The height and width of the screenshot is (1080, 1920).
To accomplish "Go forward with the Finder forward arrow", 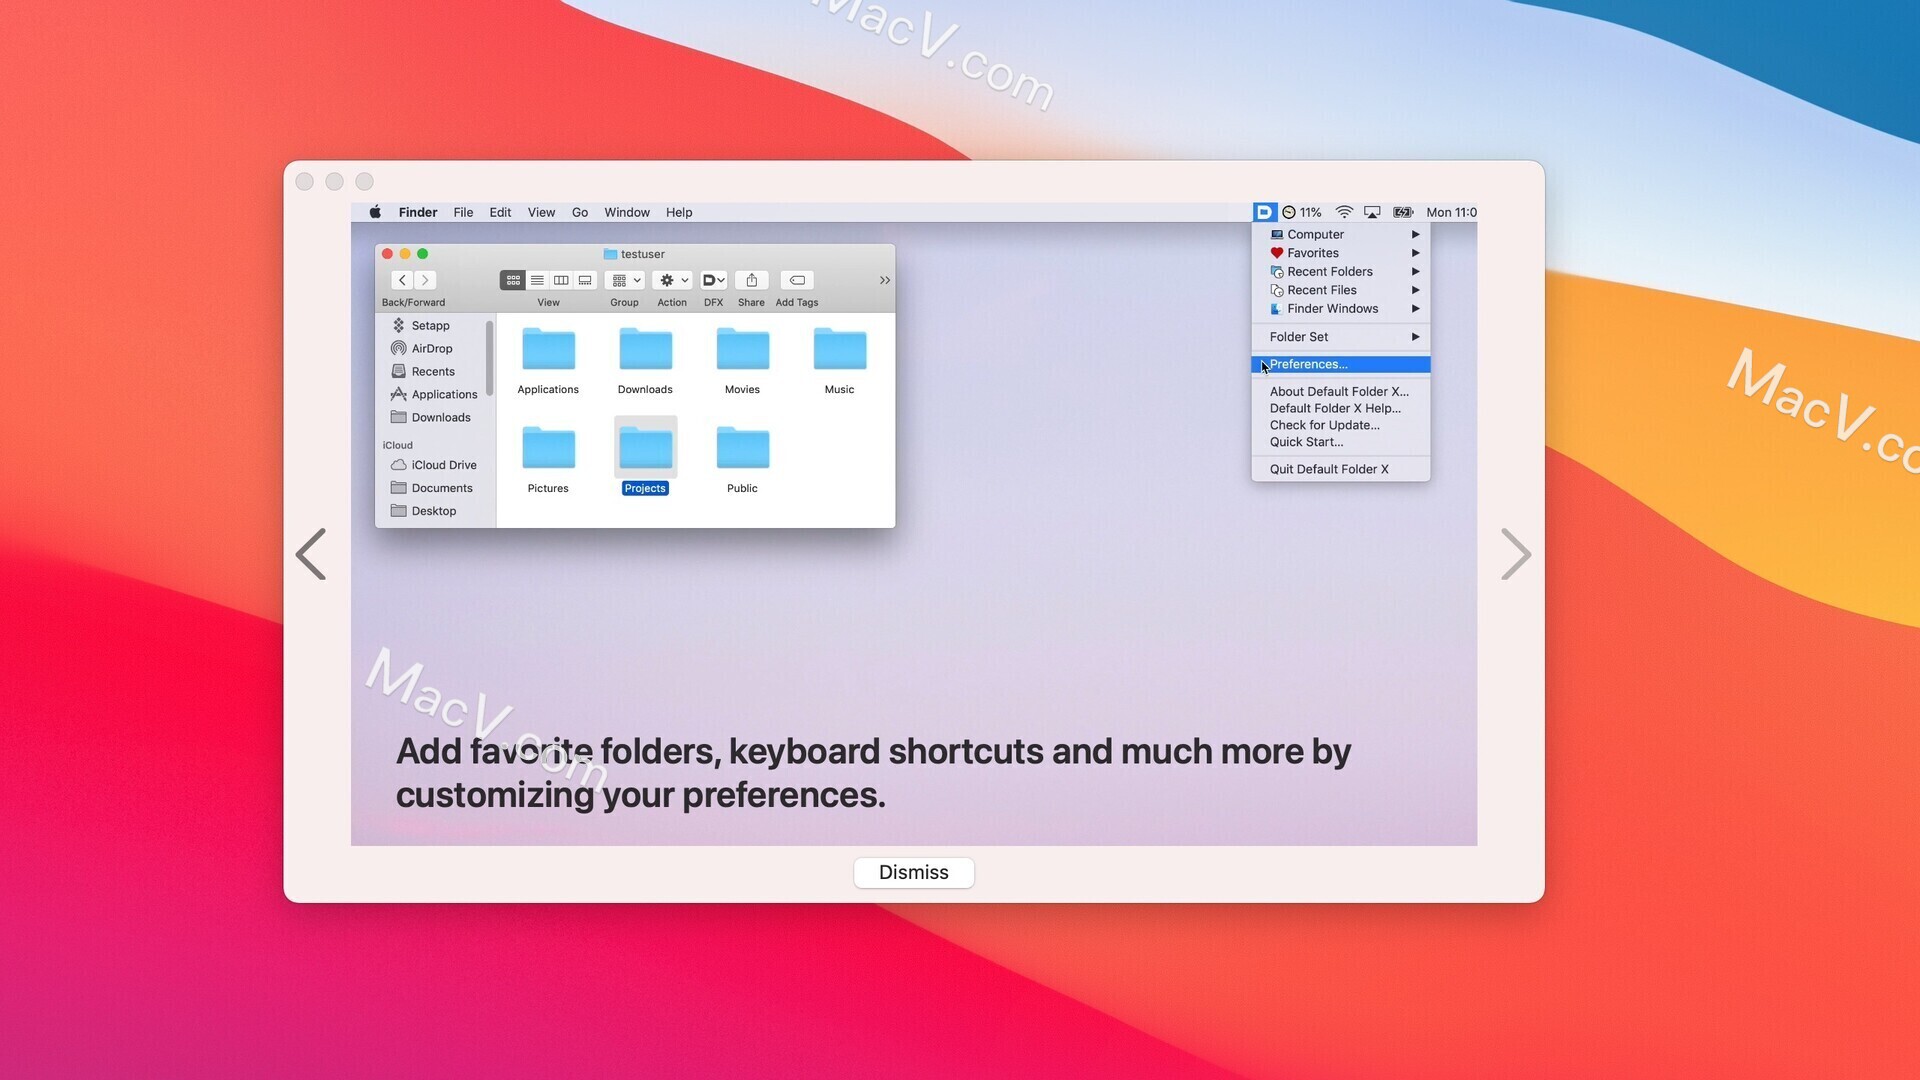I will coord(425,280).
